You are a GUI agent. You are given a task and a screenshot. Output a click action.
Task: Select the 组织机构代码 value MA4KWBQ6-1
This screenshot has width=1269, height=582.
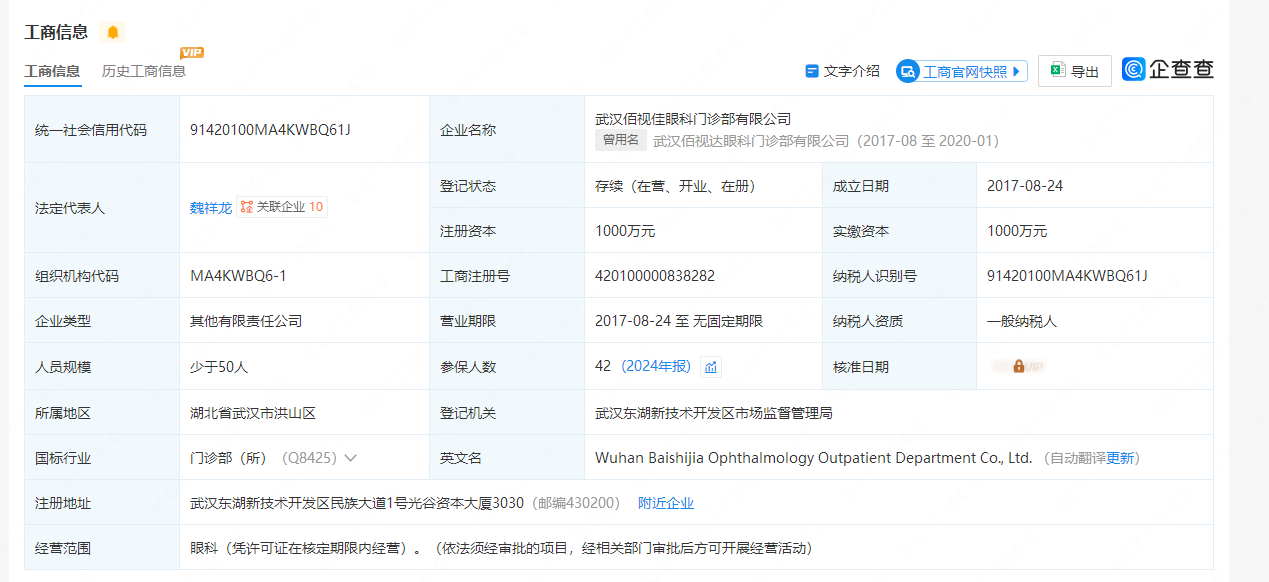pos(238,276)
